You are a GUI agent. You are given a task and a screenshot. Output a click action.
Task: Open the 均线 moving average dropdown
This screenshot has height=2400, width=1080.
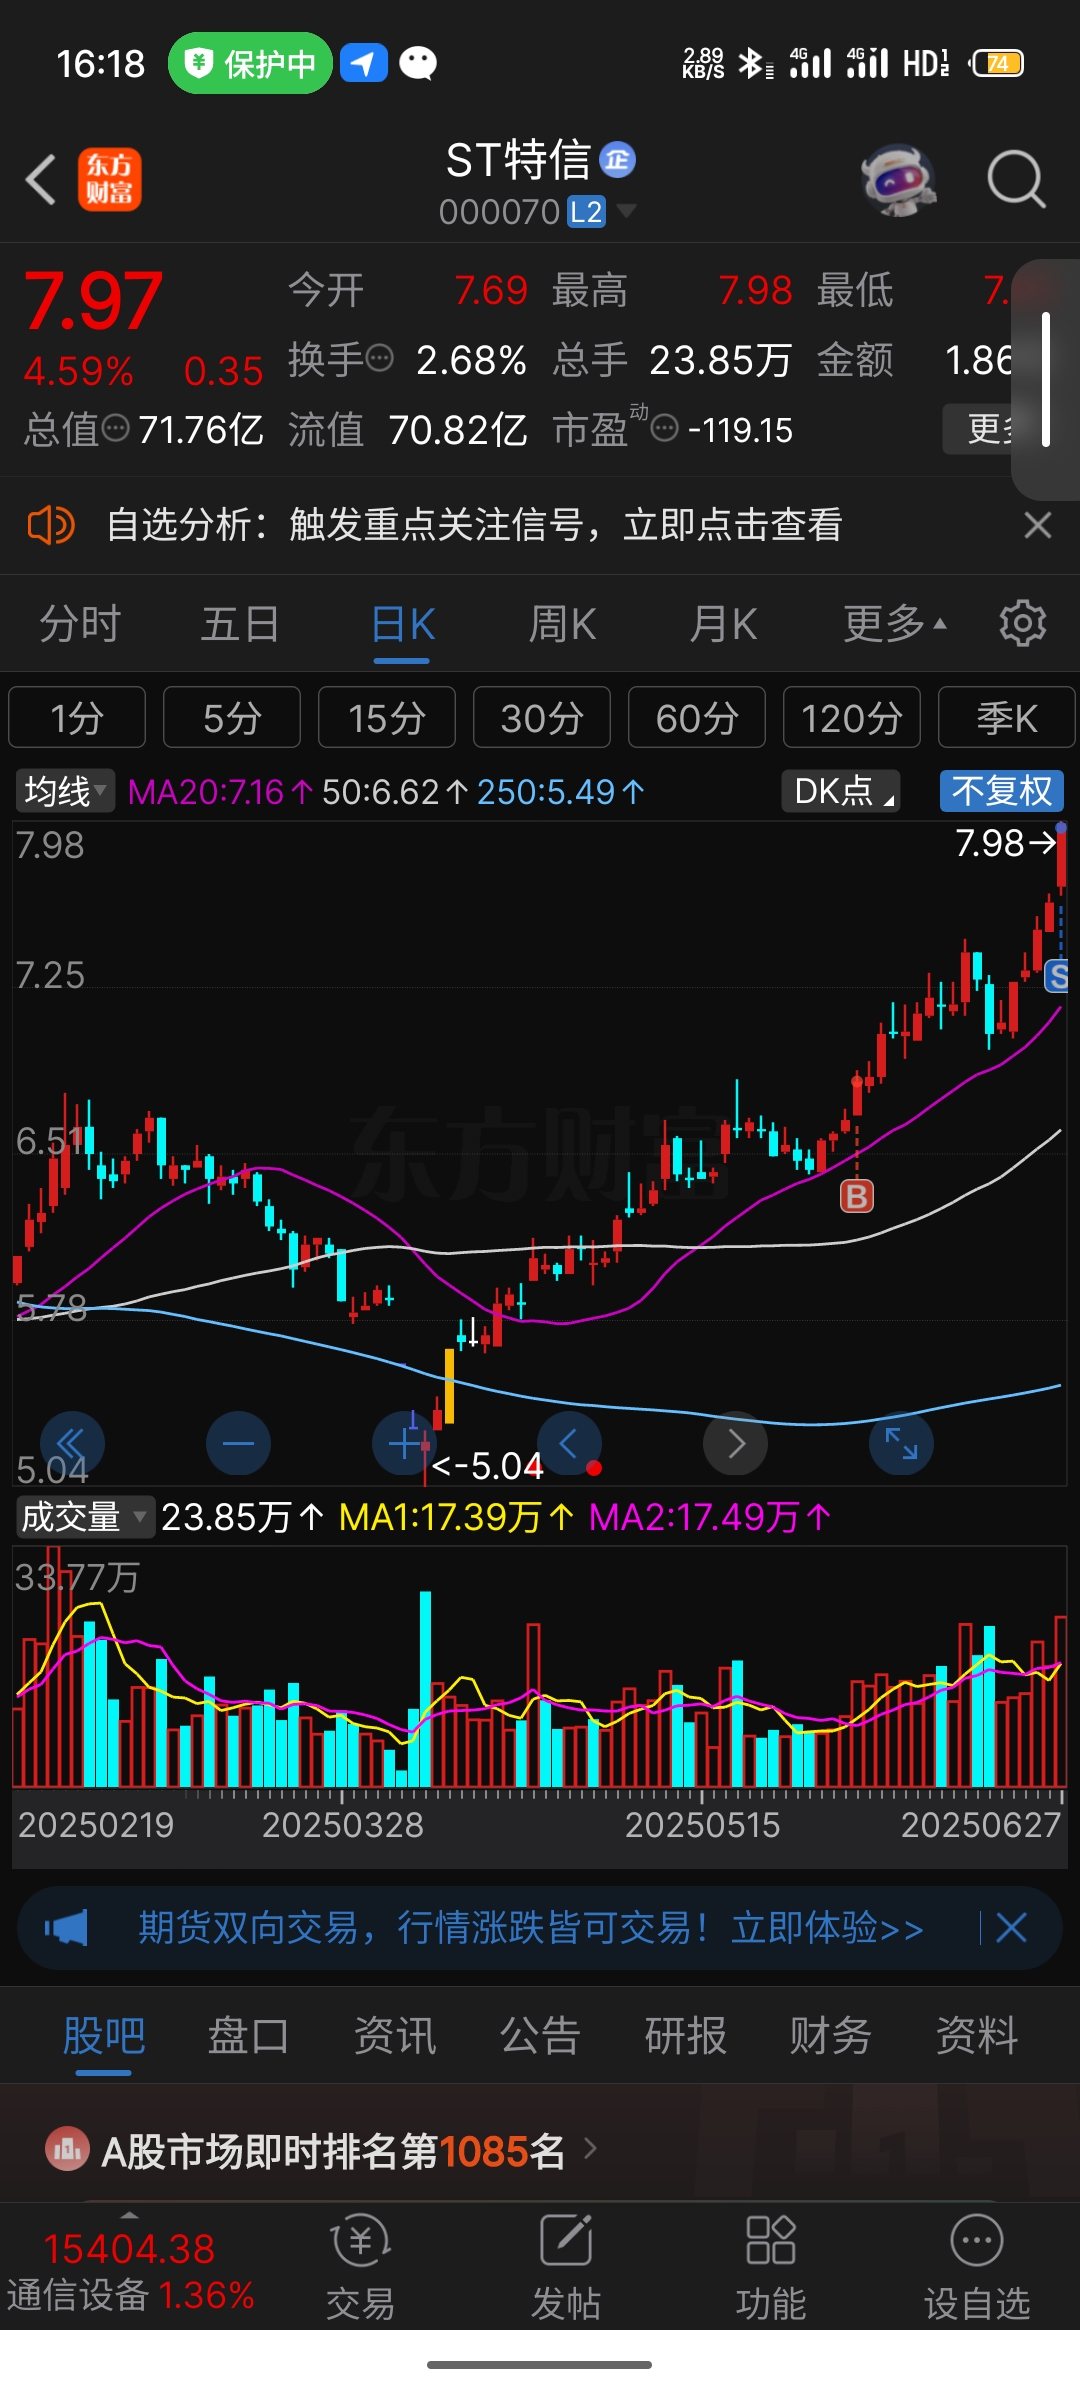point(65,791)
